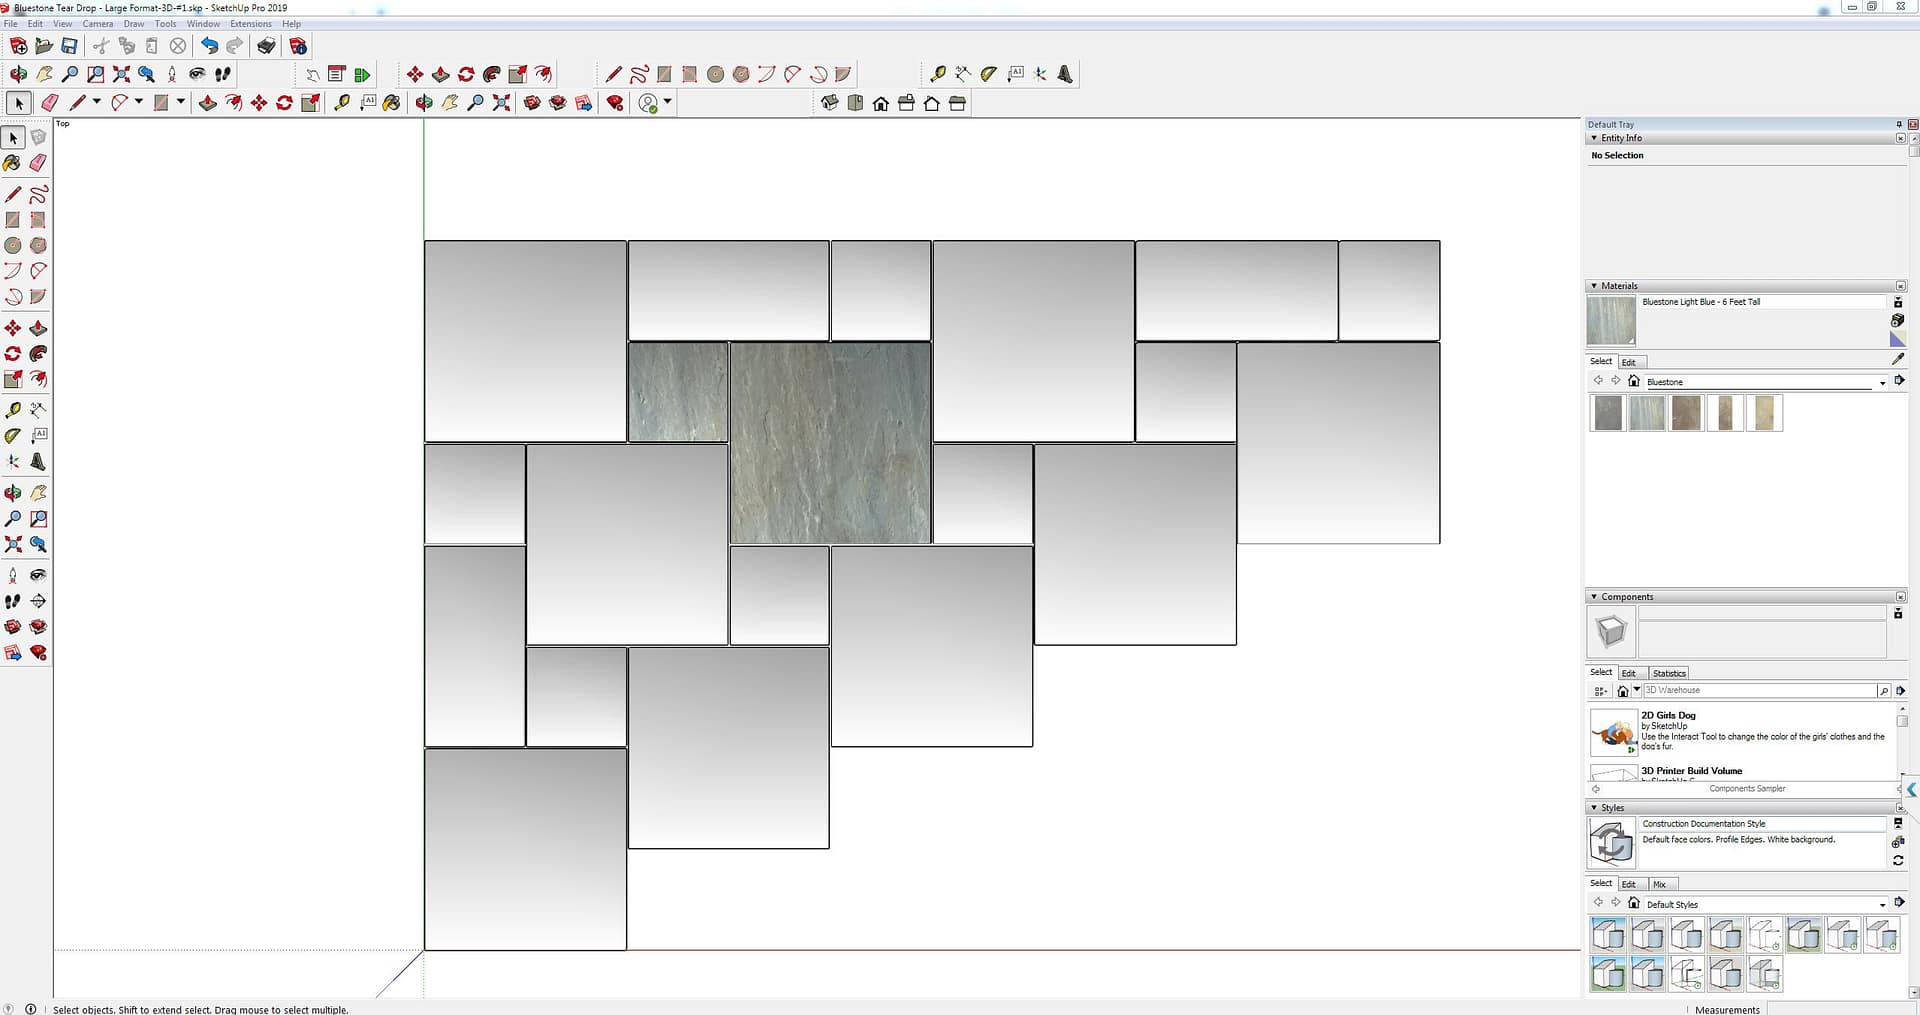Select the Eraser tool in left toolbar
Image resolution: width=1920 pixels, height=1015 pixels.
[x=38, y=163]
